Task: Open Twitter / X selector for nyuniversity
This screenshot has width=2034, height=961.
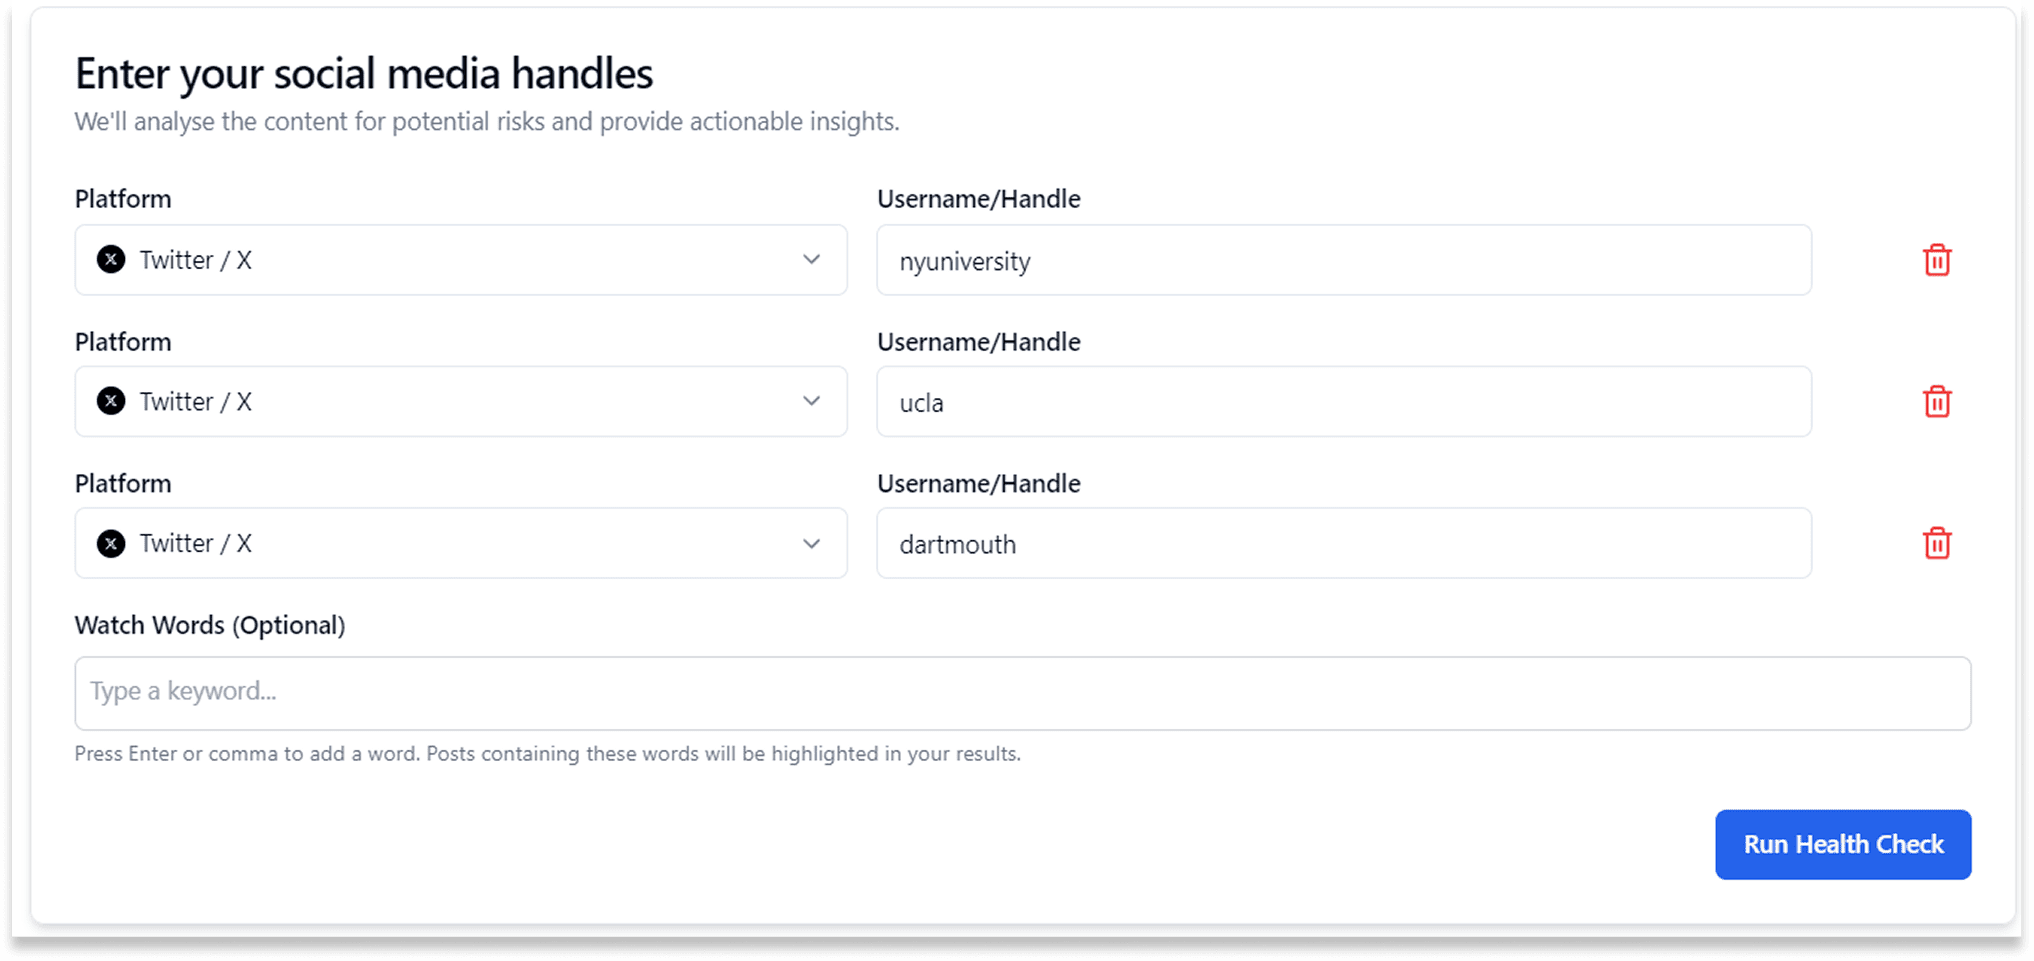Action: tap(461, 260)
